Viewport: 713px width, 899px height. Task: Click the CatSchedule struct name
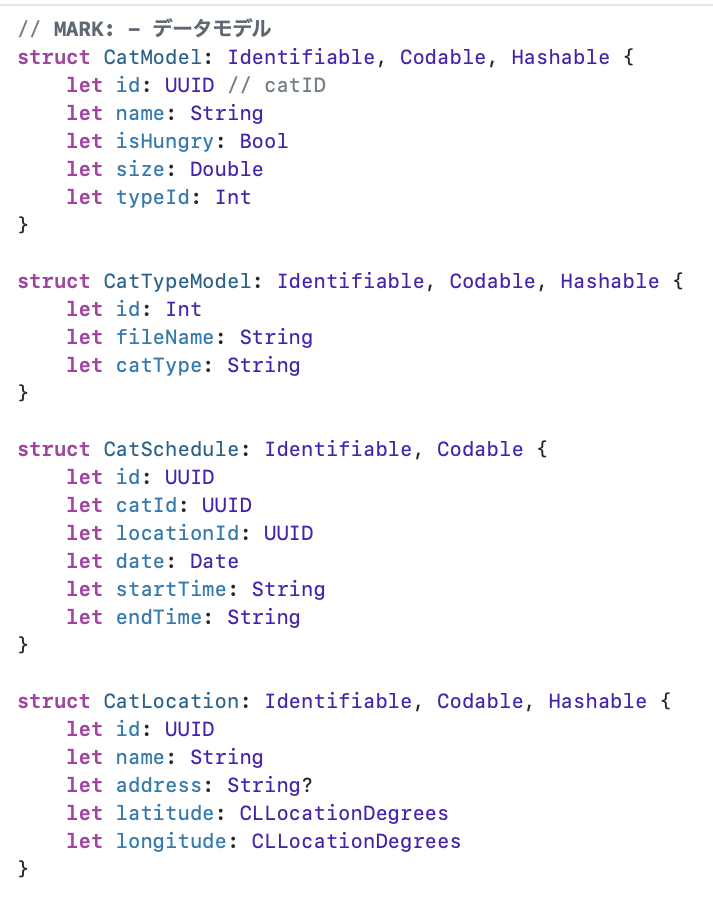tap(171, 450)
